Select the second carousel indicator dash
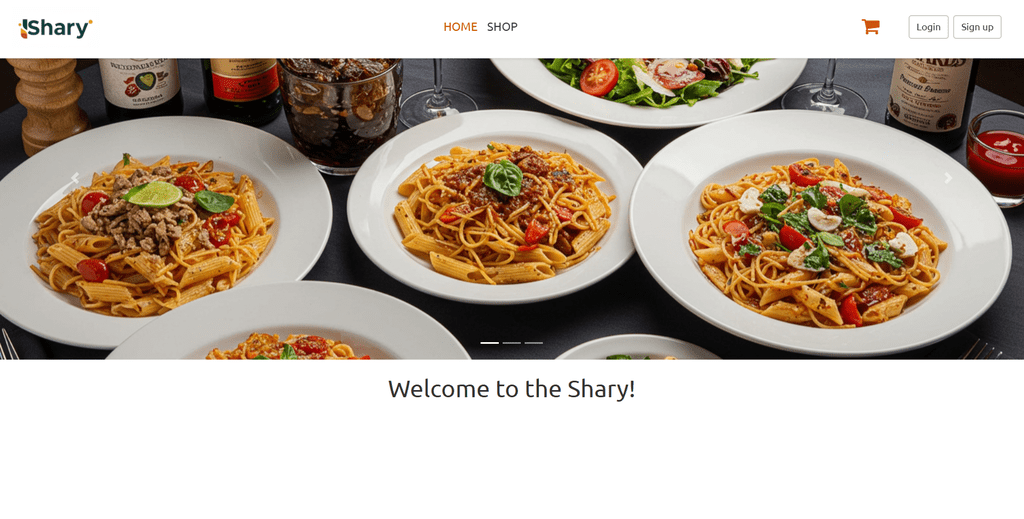The width and height of the screenshot is (1024, 519). pos(511,343)
